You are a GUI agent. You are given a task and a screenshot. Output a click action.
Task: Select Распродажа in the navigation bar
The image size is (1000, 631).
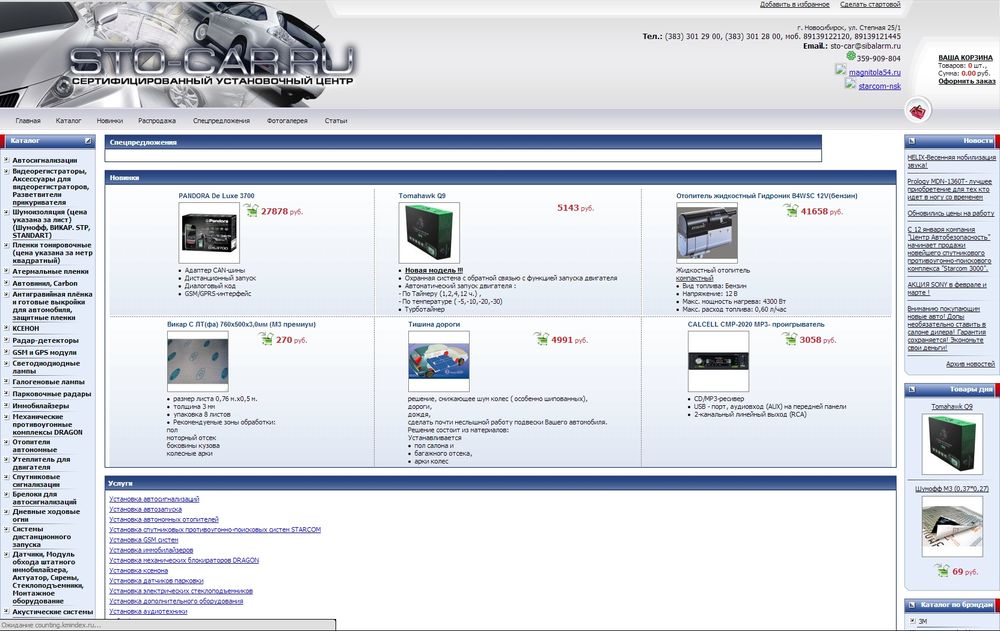(x=157, y=121)
